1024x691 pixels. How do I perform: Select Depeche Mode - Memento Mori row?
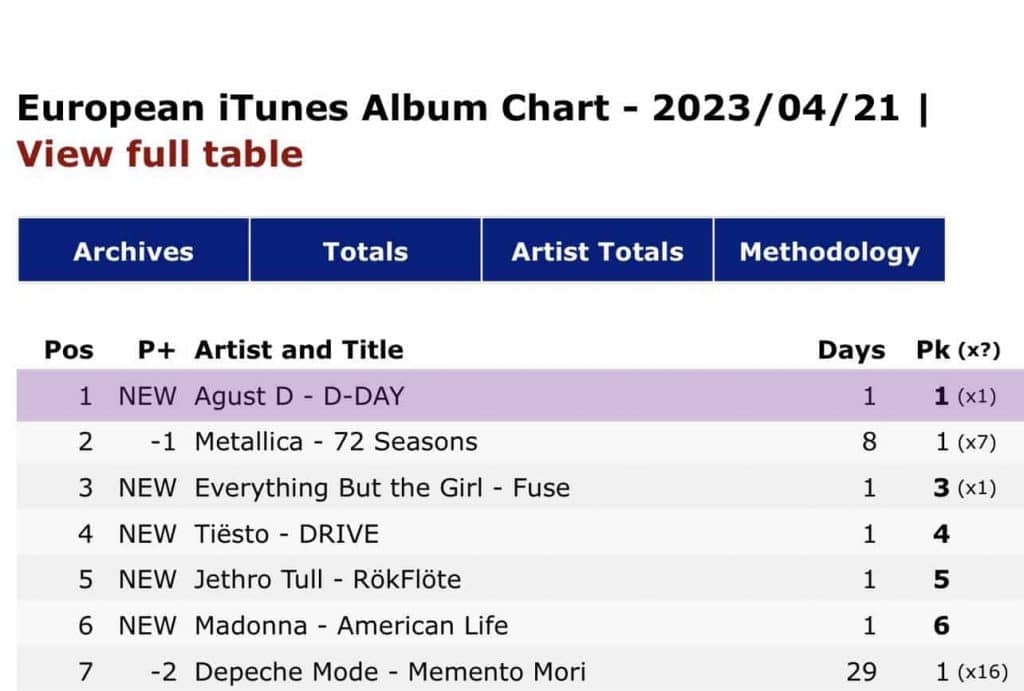[x=390, y=672]
